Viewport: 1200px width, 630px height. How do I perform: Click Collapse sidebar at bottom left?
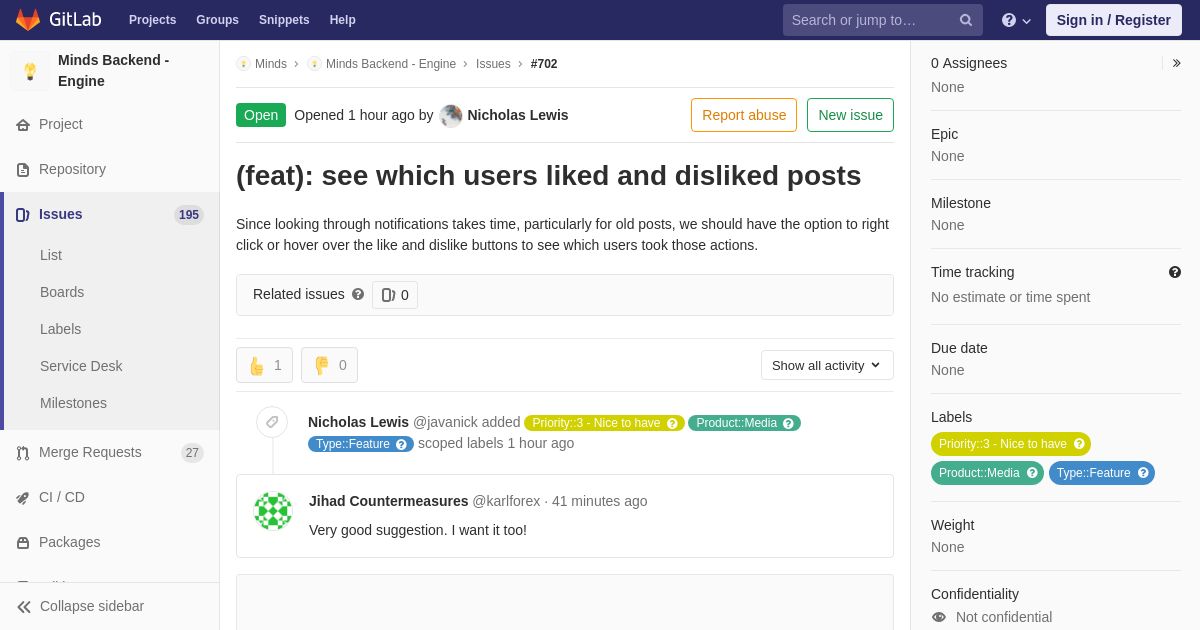pyautogui.click(x=80, y=606)
